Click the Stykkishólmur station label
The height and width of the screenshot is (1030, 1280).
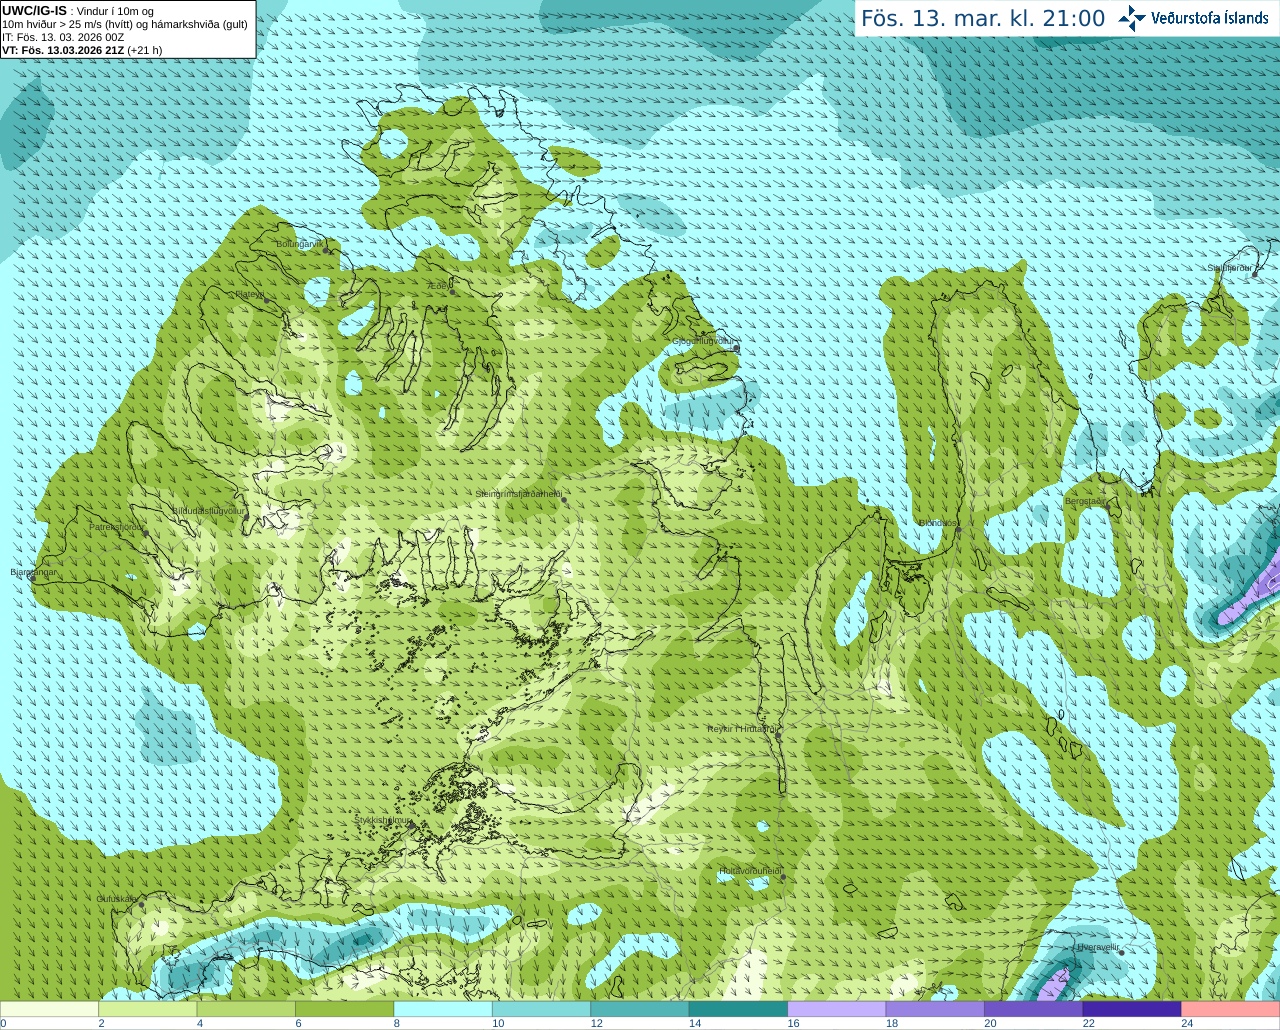tap(382, 820)
